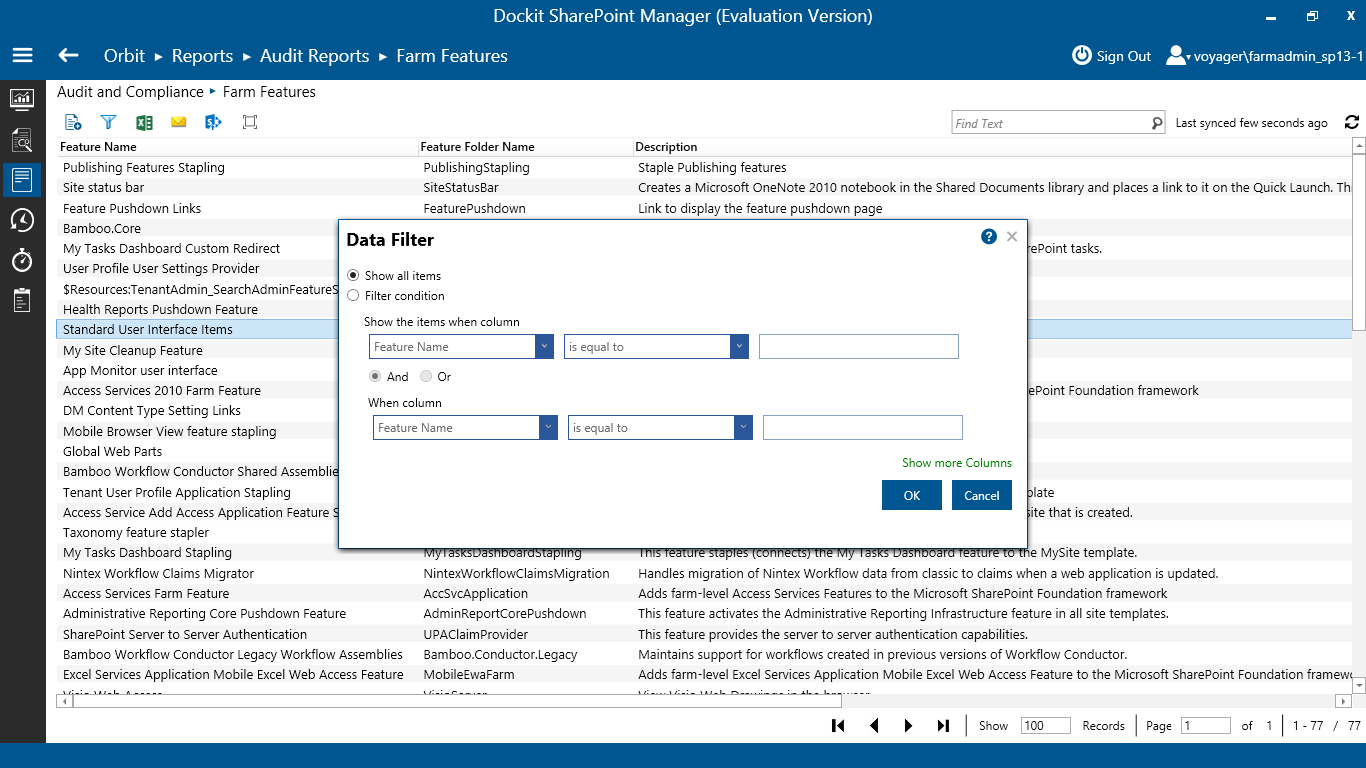
Task: Toggle full screen view icon
Action: click(250, 122)
